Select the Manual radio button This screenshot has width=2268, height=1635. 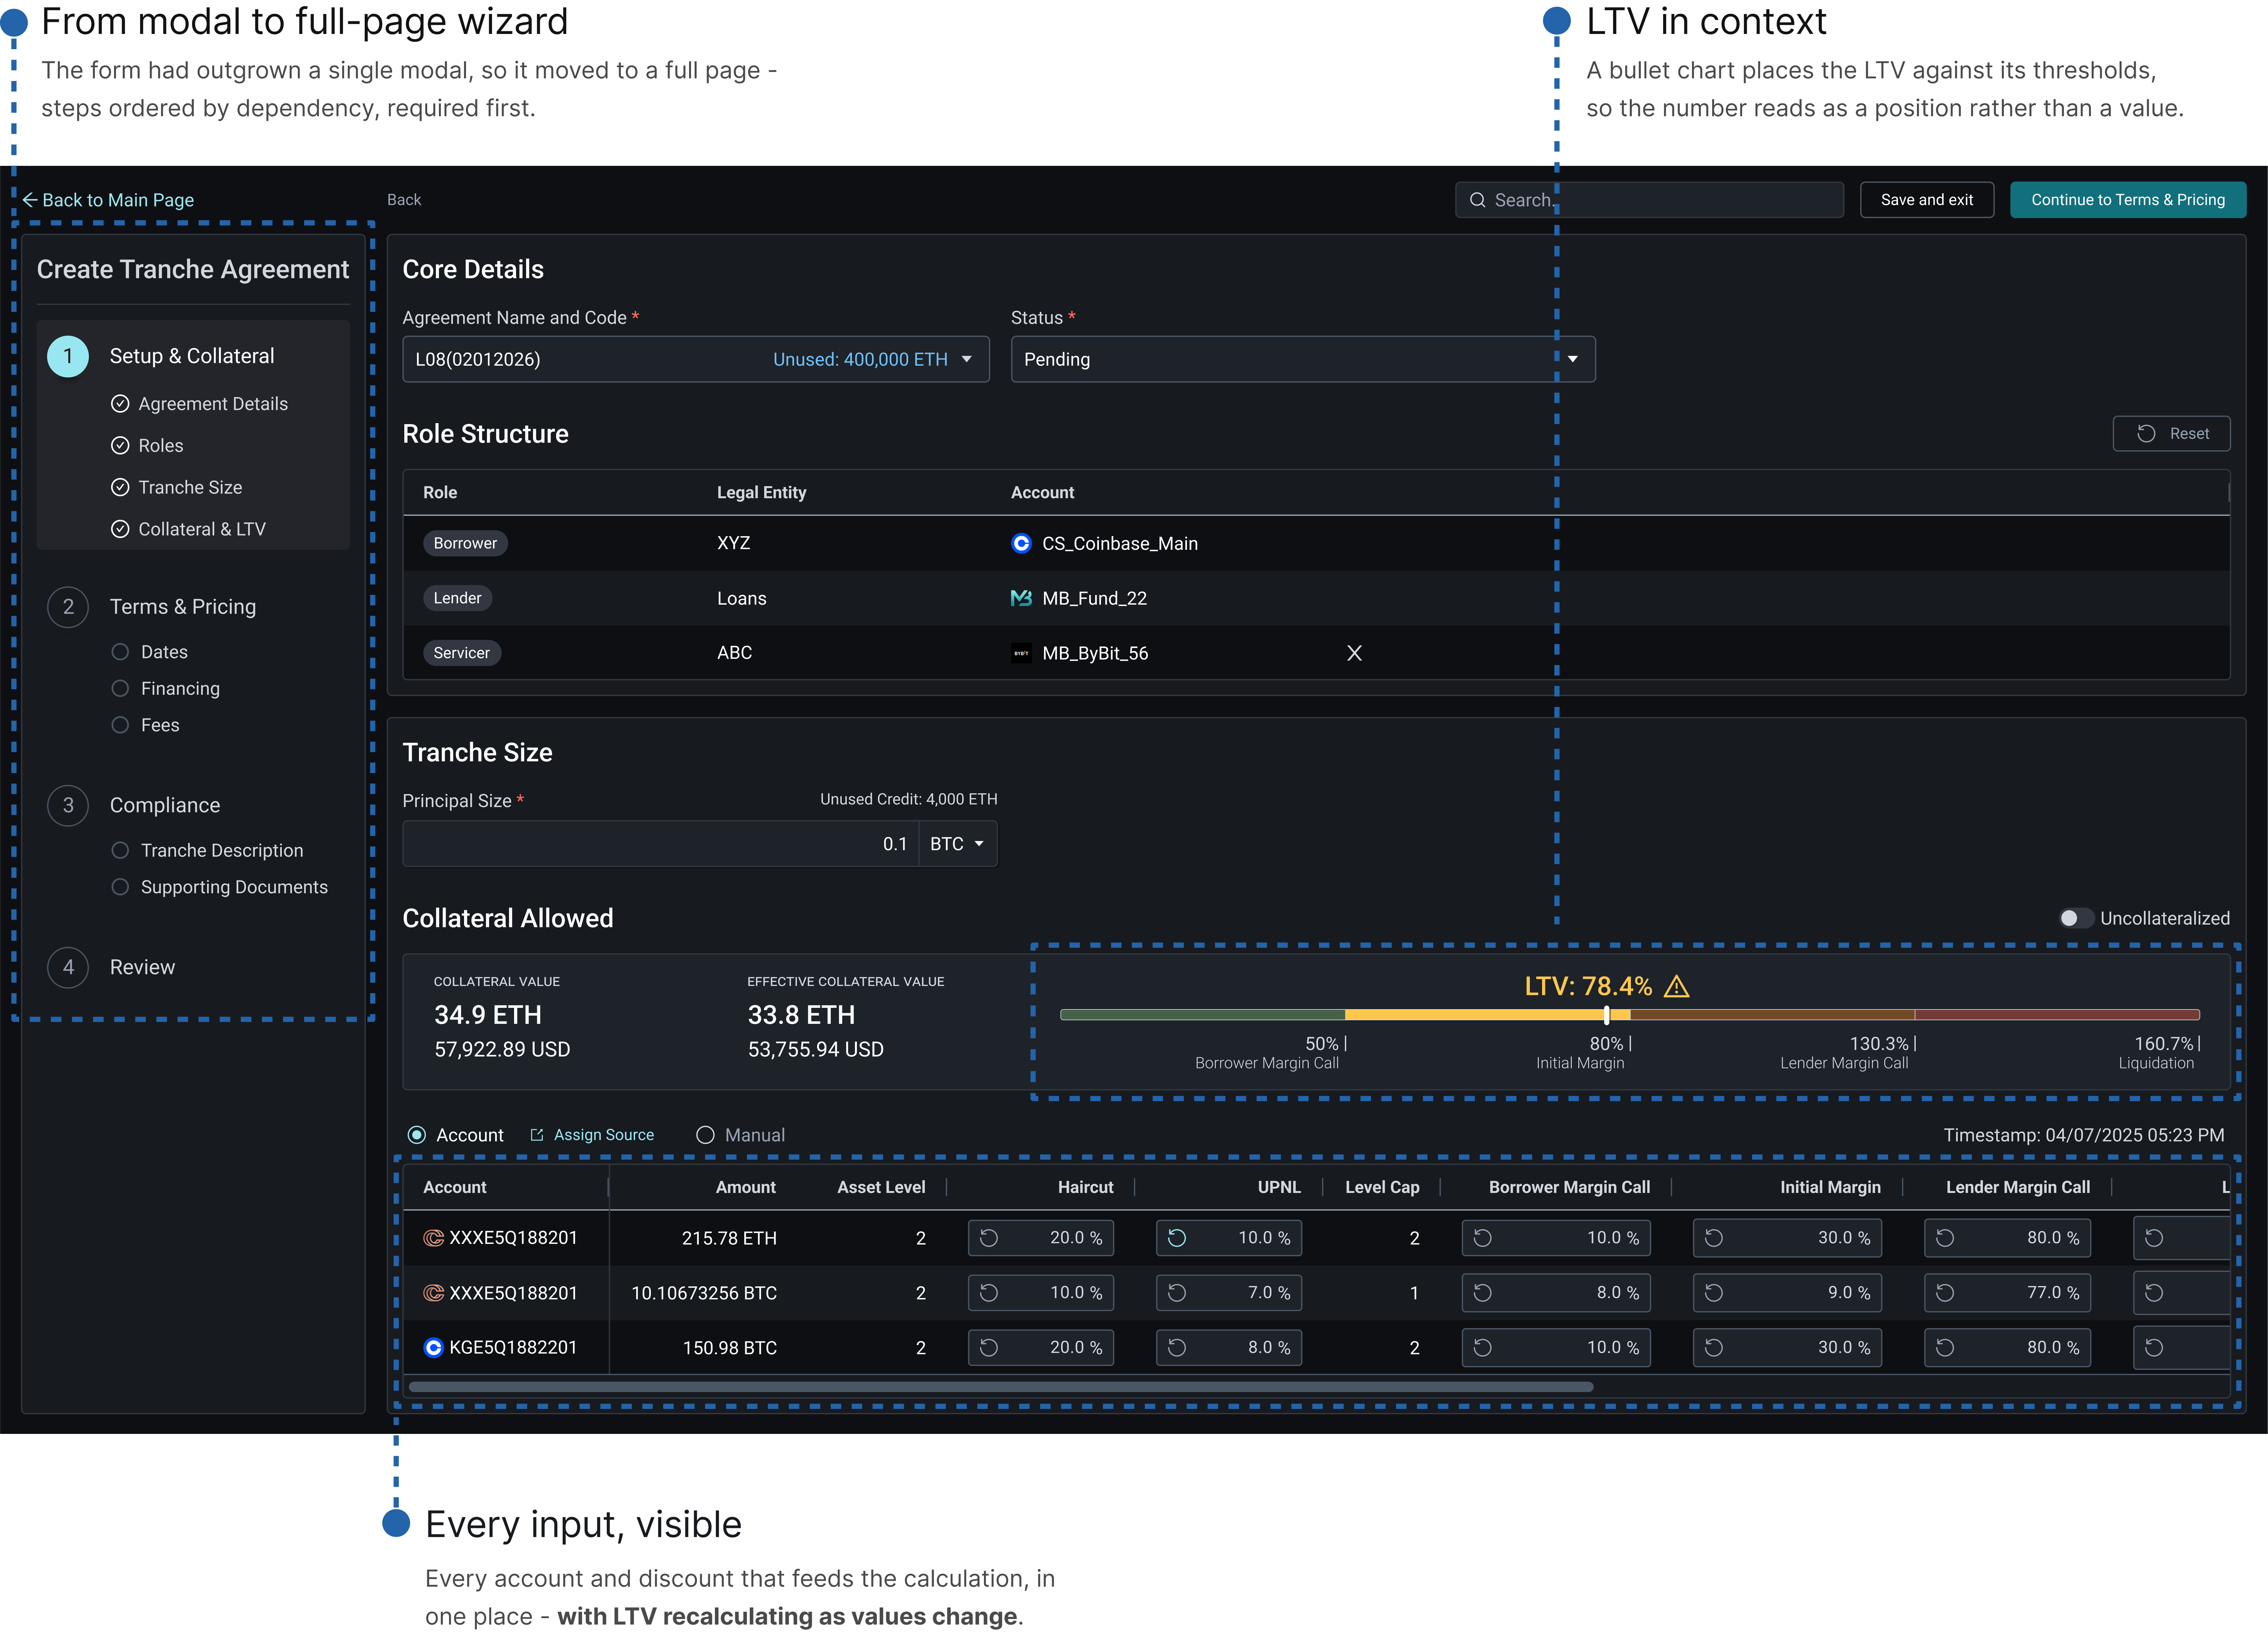point(705,1135)
